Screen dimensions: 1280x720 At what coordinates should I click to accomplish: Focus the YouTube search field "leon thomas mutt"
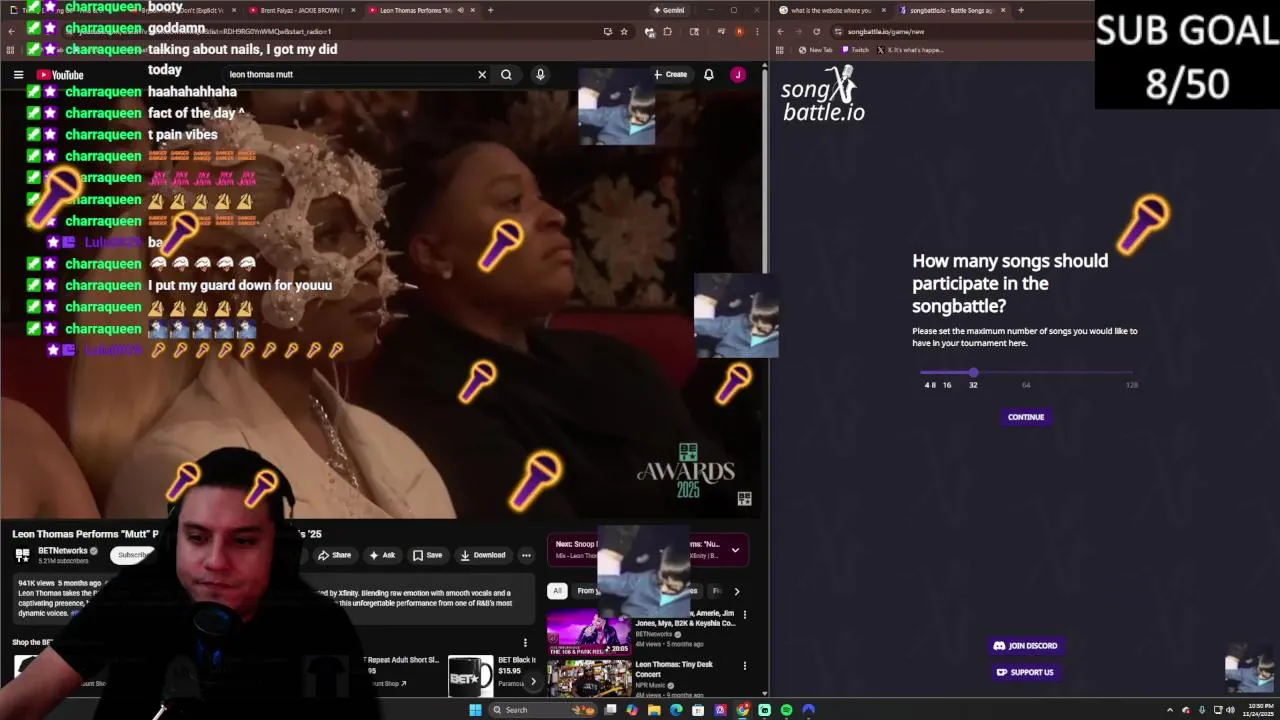click(350, 74)
